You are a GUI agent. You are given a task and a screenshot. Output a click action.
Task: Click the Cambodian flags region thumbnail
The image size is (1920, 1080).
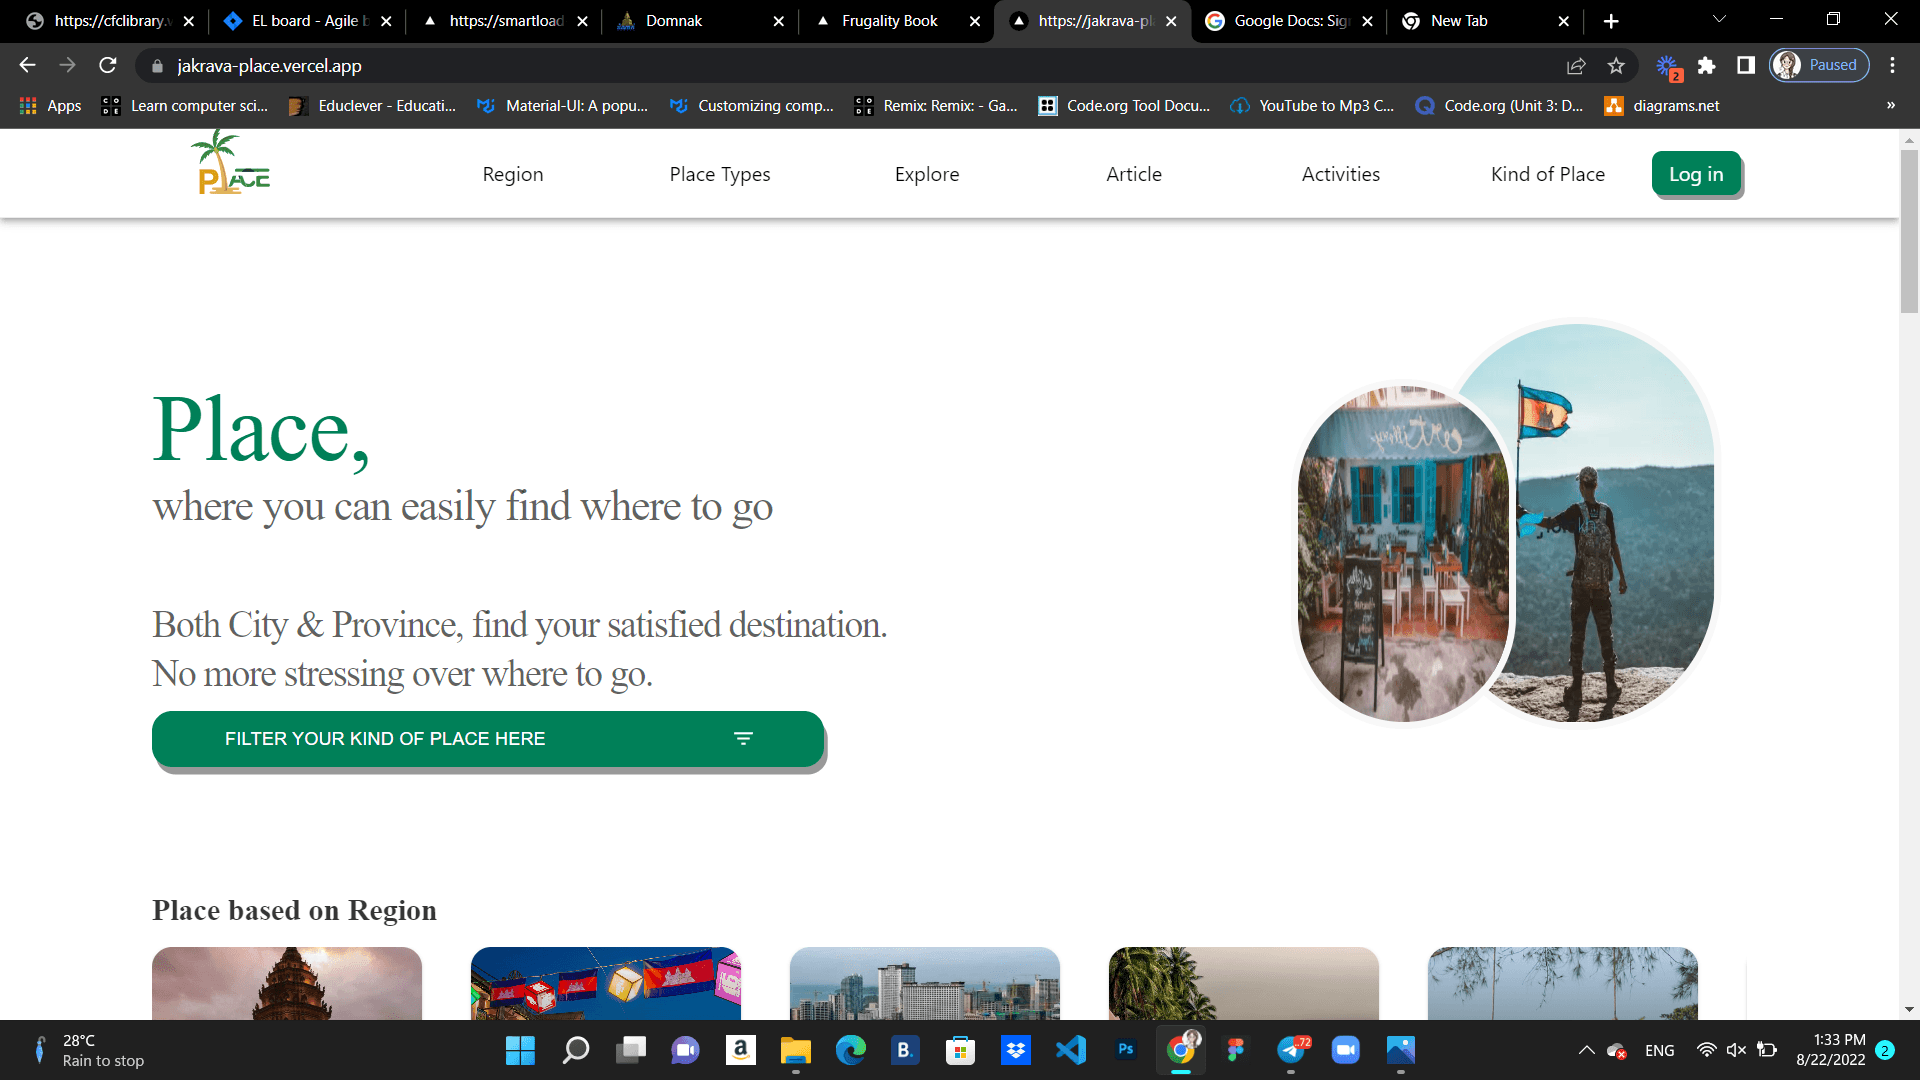(606, 984)
